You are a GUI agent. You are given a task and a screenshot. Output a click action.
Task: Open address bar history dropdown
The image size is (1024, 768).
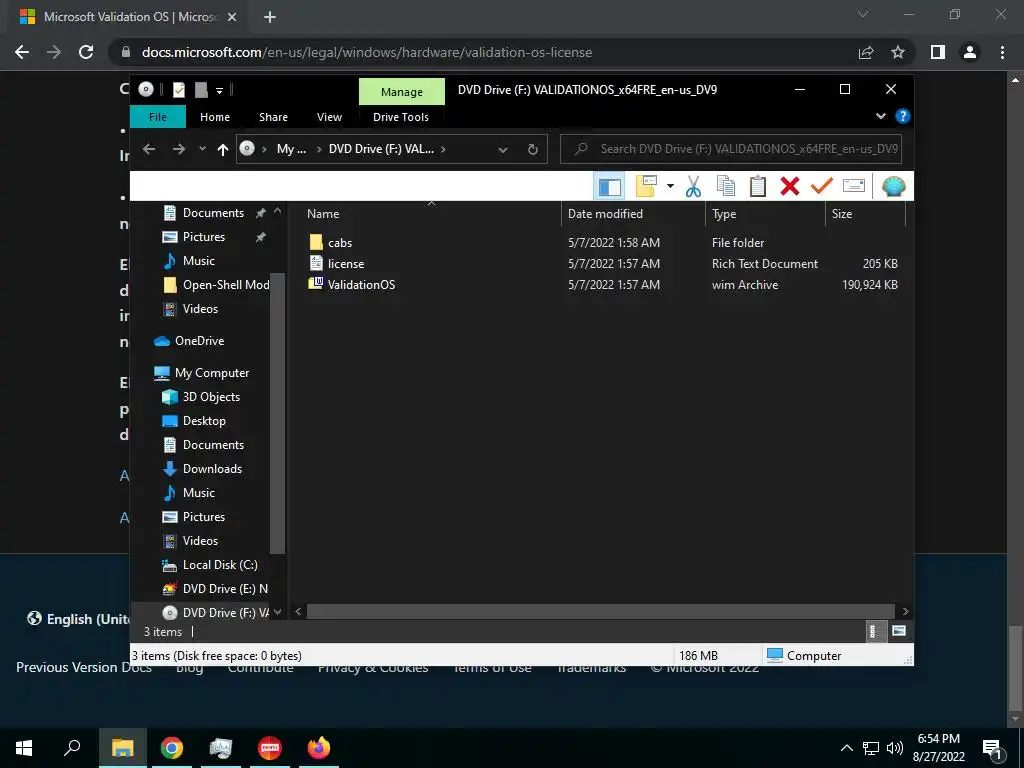[x=503, y=150]
